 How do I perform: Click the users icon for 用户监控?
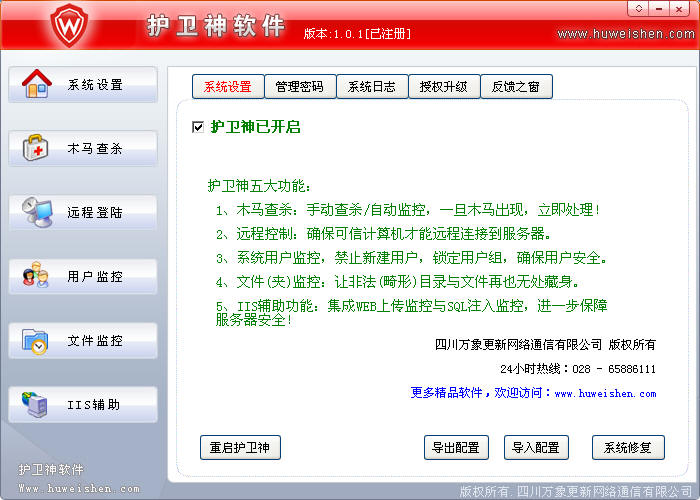pos(37,276)
